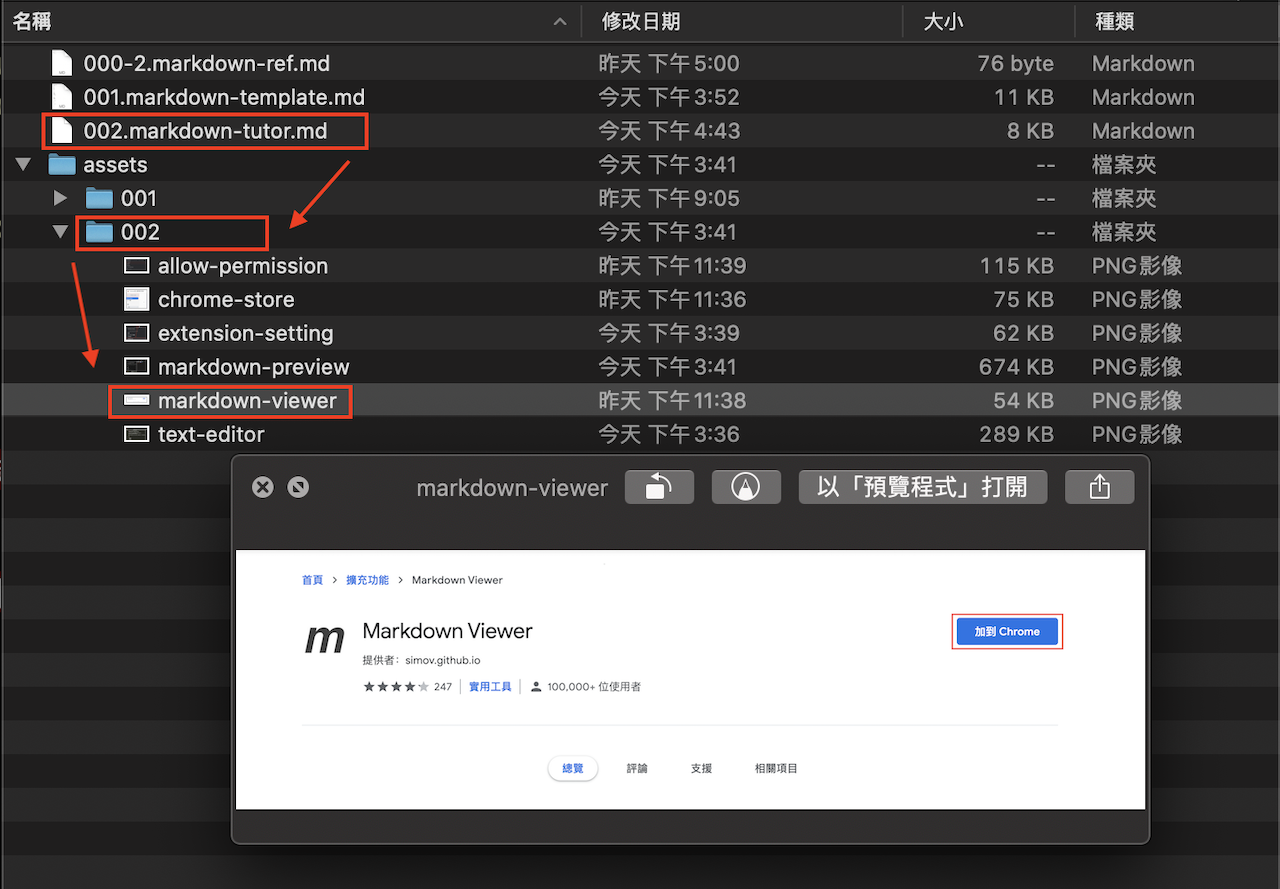Select the text-editor row name
Image resolution: width=1280 pixels, height=889 pixels.
tap(211, 434)
